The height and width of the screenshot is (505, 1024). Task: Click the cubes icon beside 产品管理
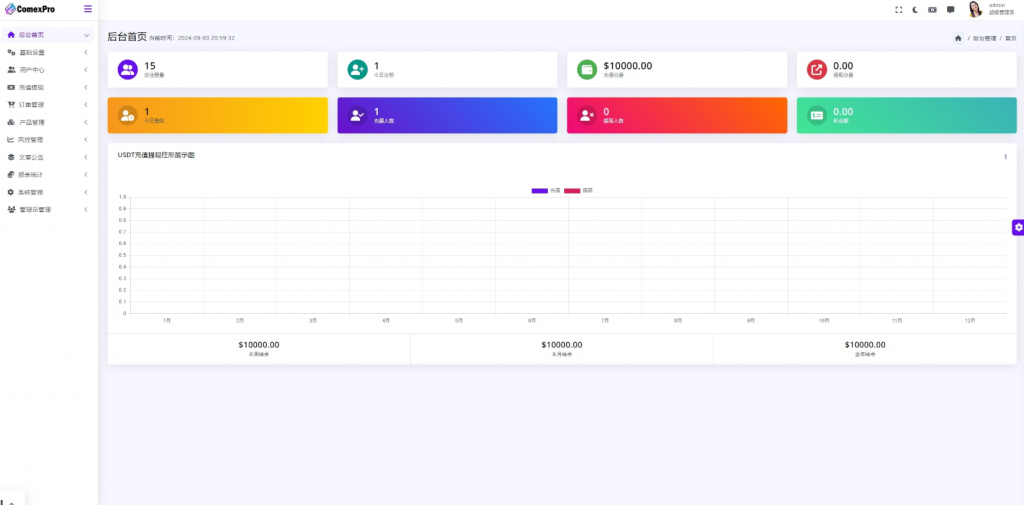click(11, 122)
